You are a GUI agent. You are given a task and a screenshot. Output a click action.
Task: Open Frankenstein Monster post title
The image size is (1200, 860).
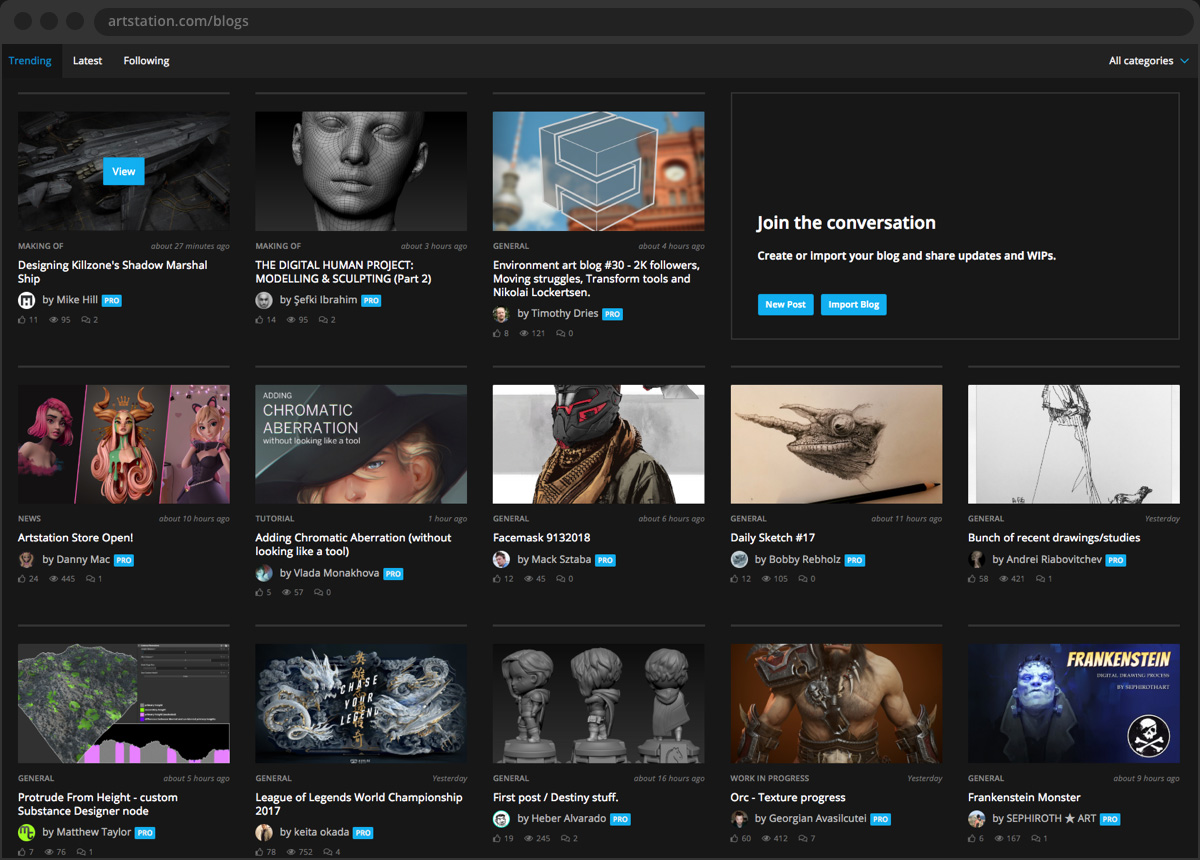tap(1024, 797)
